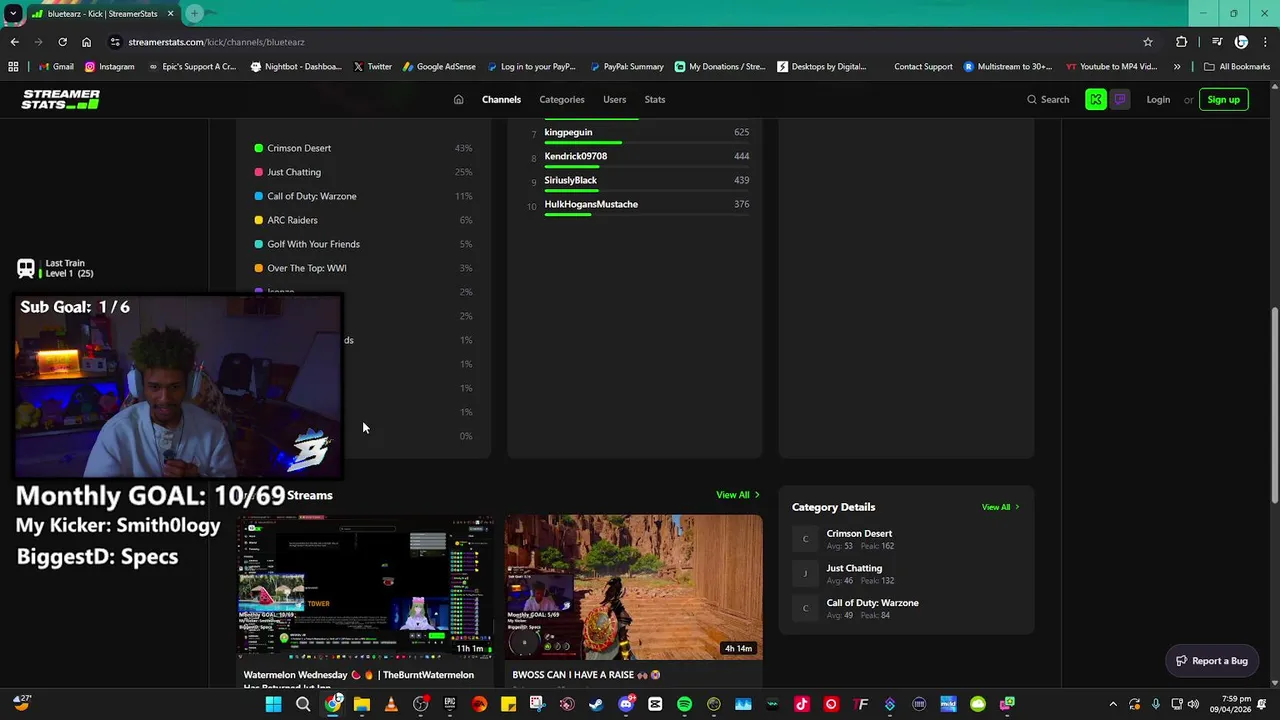
Task: Open Steam from taskbar
Action: [x=596, y=704]
